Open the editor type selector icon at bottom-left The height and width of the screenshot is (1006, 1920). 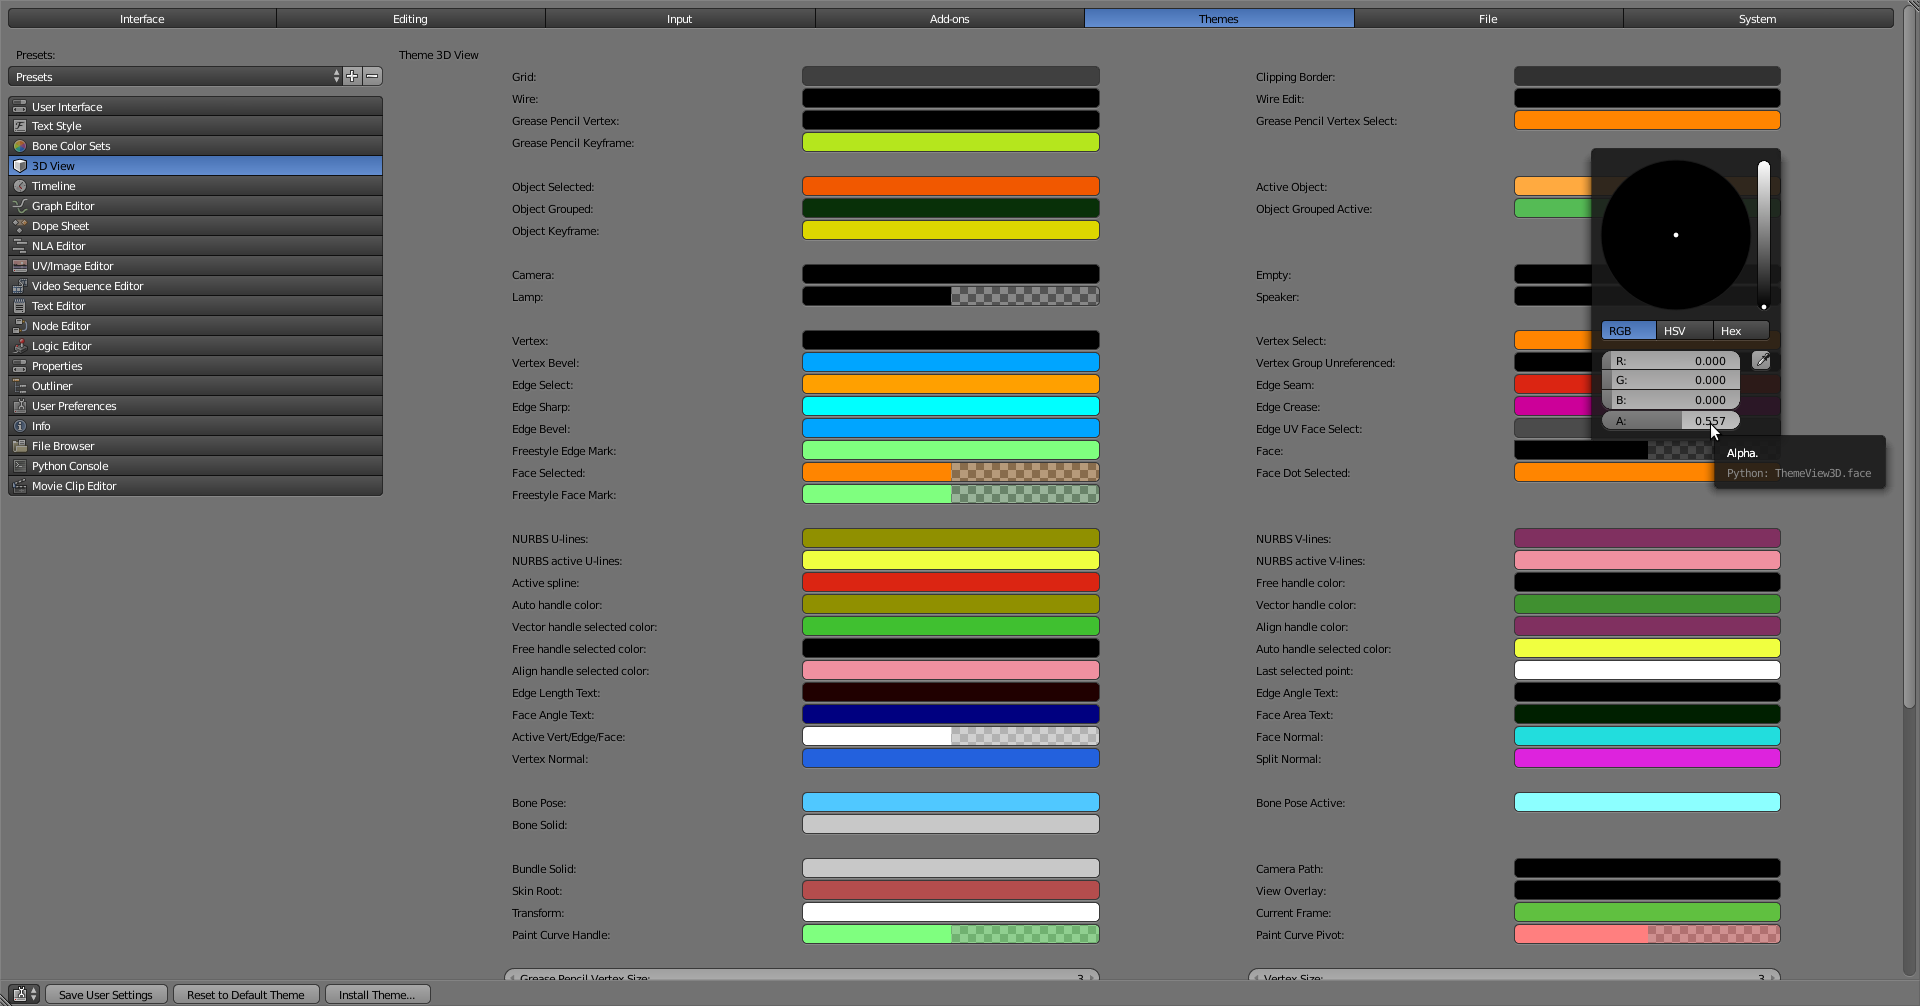pos(24,994)
